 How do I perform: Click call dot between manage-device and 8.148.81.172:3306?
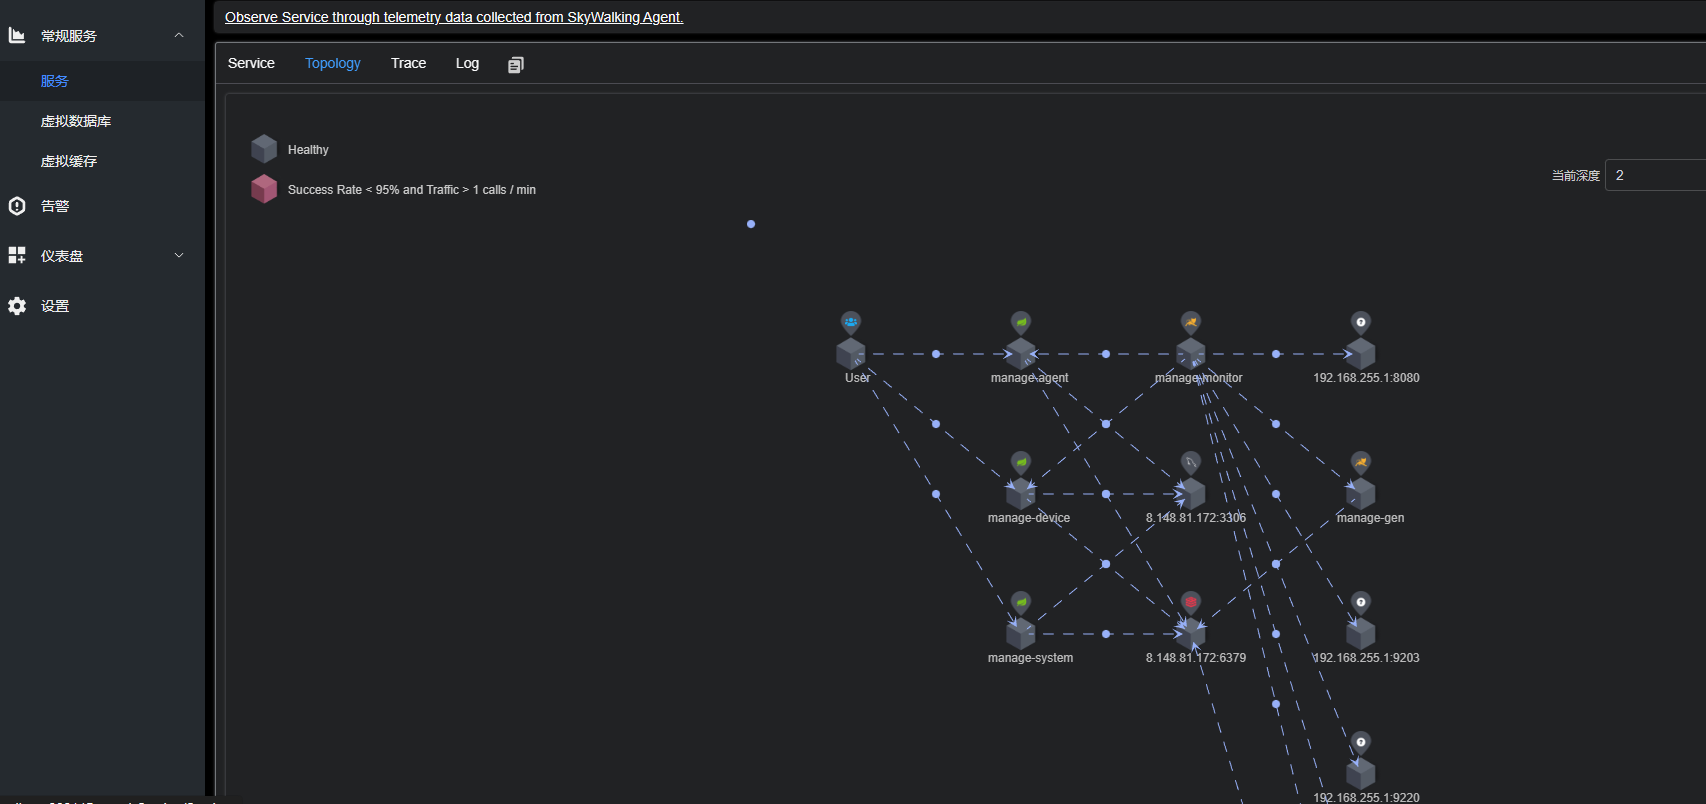1106,494
